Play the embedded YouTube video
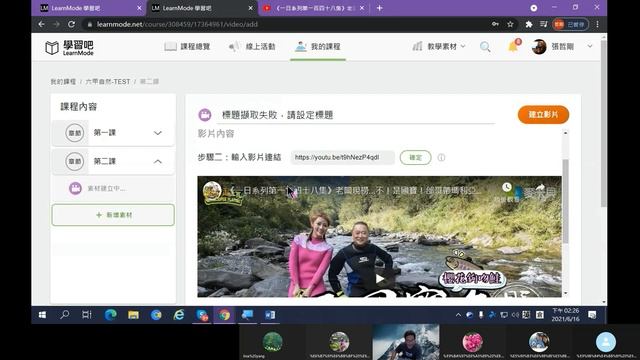The image size is (640, 360). 380,279
